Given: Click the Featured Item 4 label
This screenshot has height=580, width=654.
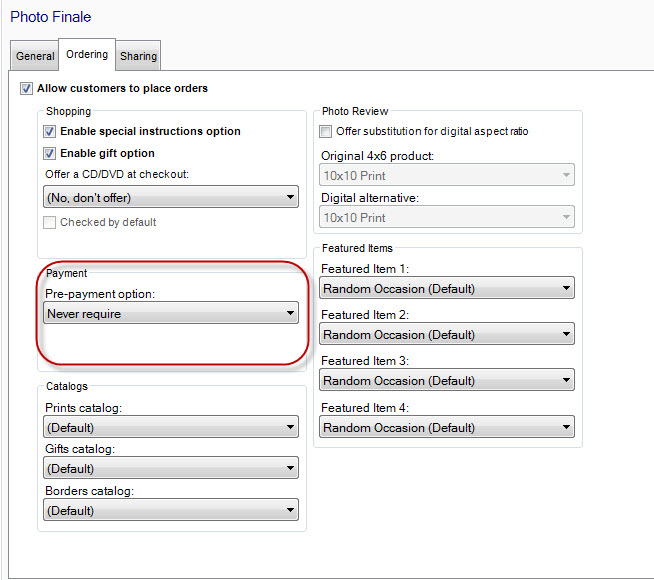Looking at the screenshot, I should click(x=365, y=408).
